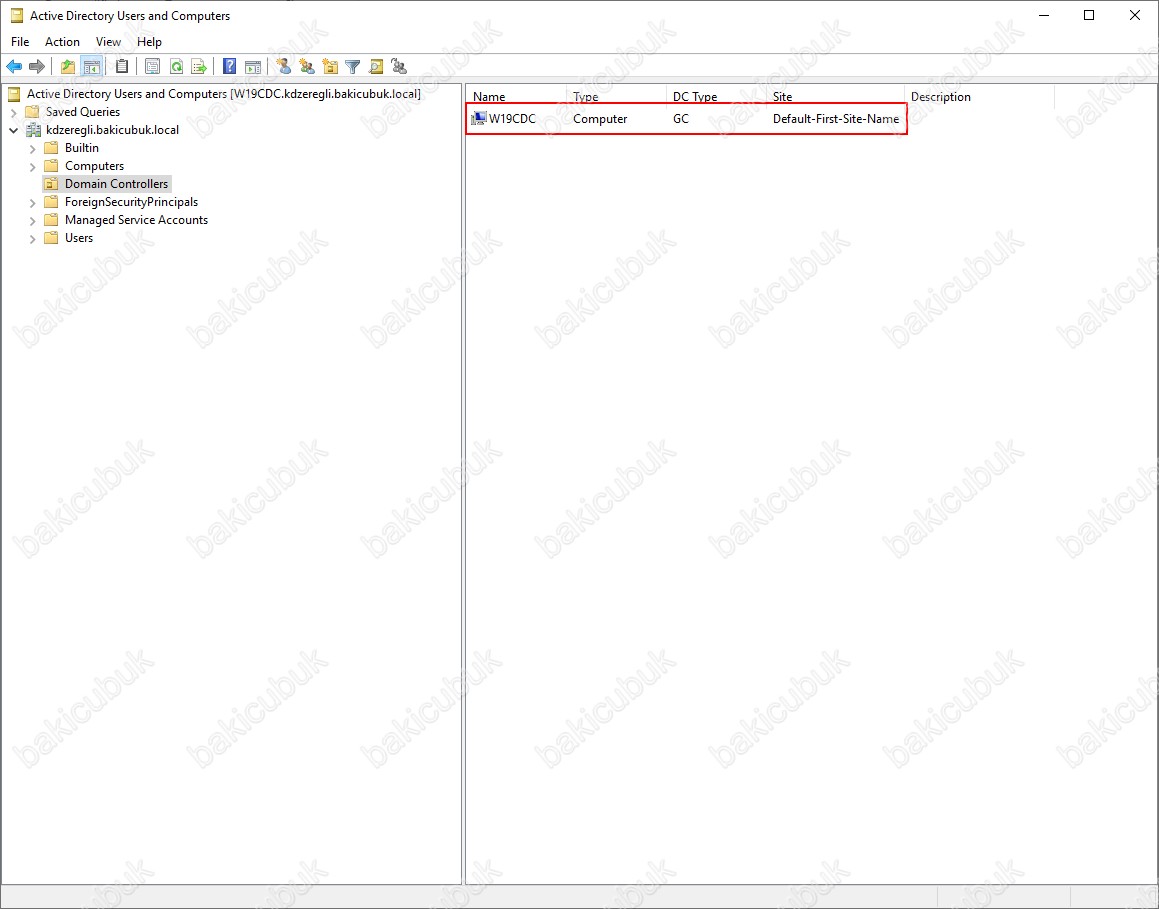Select 'Saved Queries' label in tree
Viewport: 1159px width, 909px height.
(83, 112)
